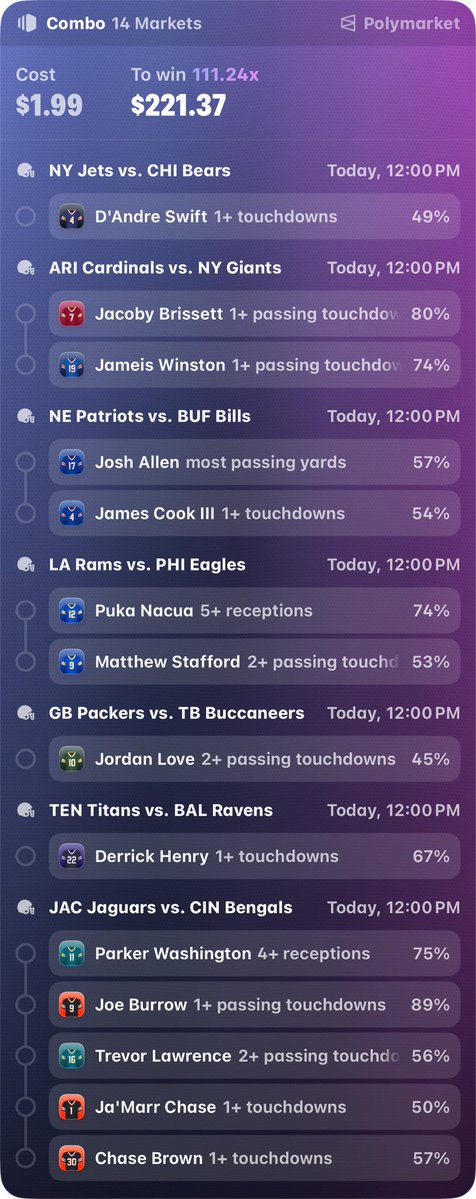Toggle the radio circle for D'Andre Swift

click(25, 216)
